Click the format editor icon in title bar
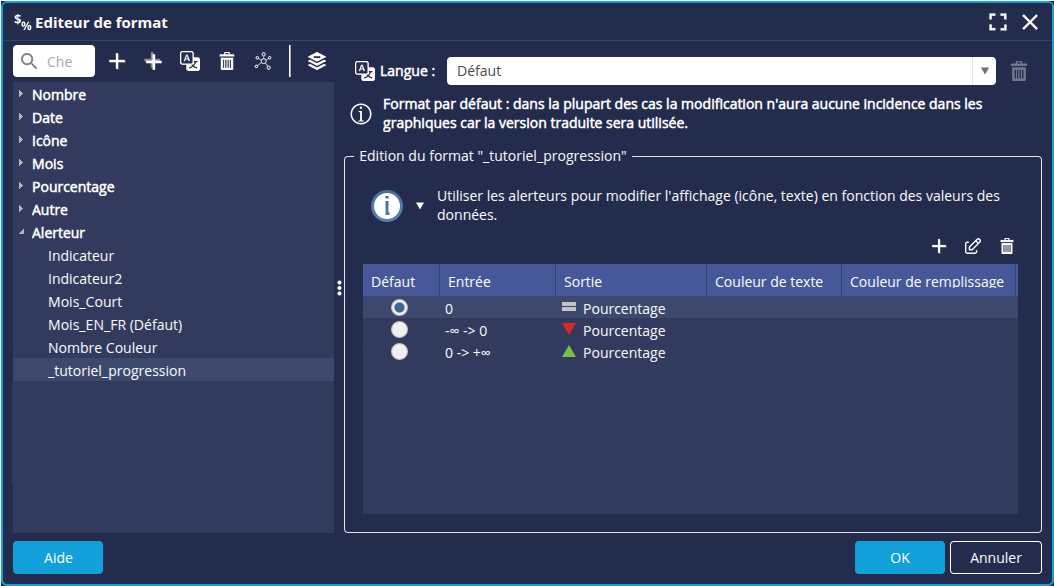The height and width of the screenshot is (586, 1054). point(23,23)
